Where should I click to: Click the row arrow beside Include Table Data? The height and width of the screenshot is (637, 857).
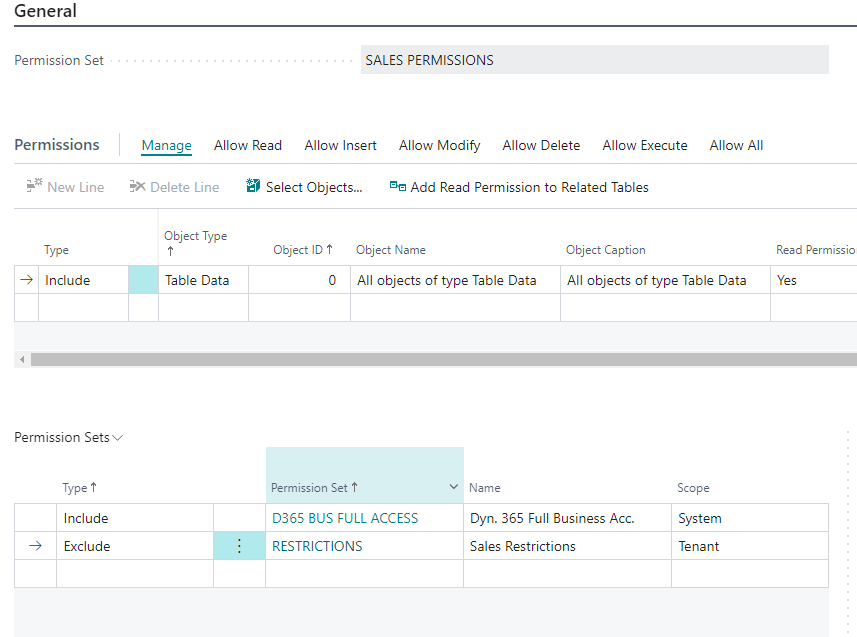point(26,280)
